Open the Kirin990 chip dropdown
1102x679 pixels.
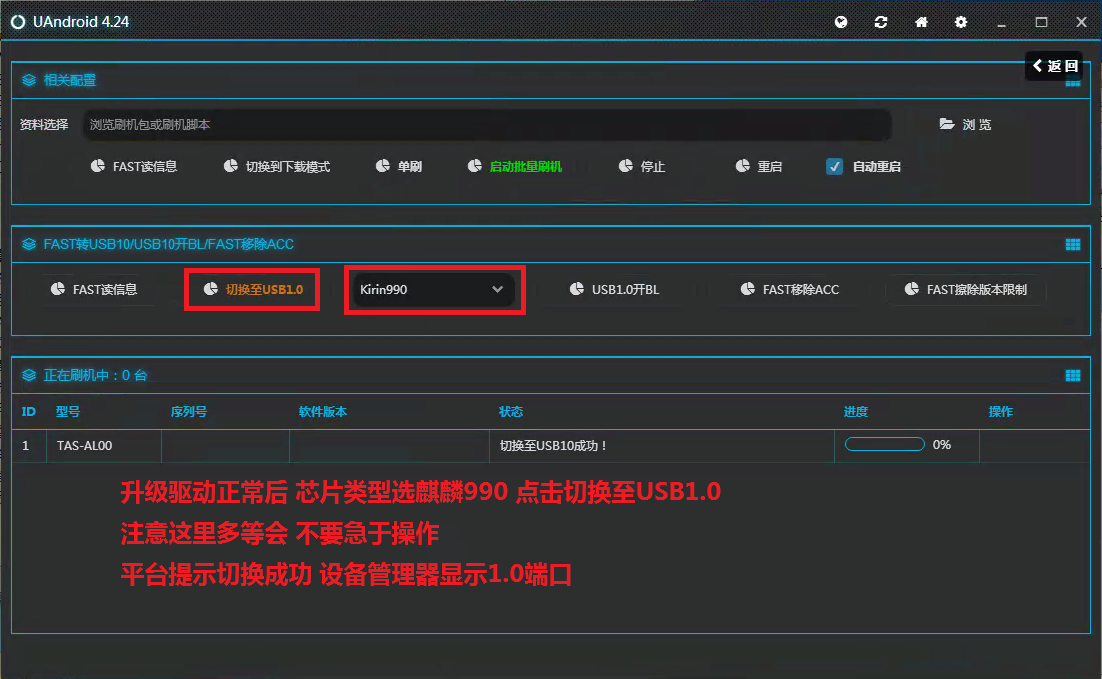pos(432,290)
